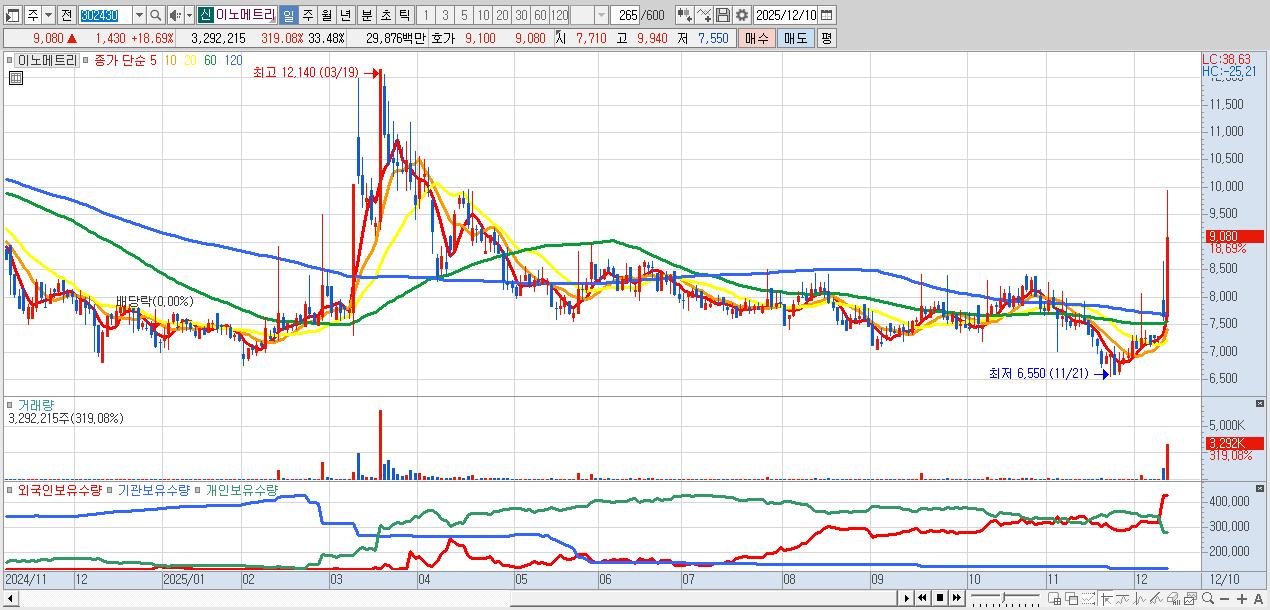
Task: Click the 매수 buy button
Action: (x=757, y=38)
